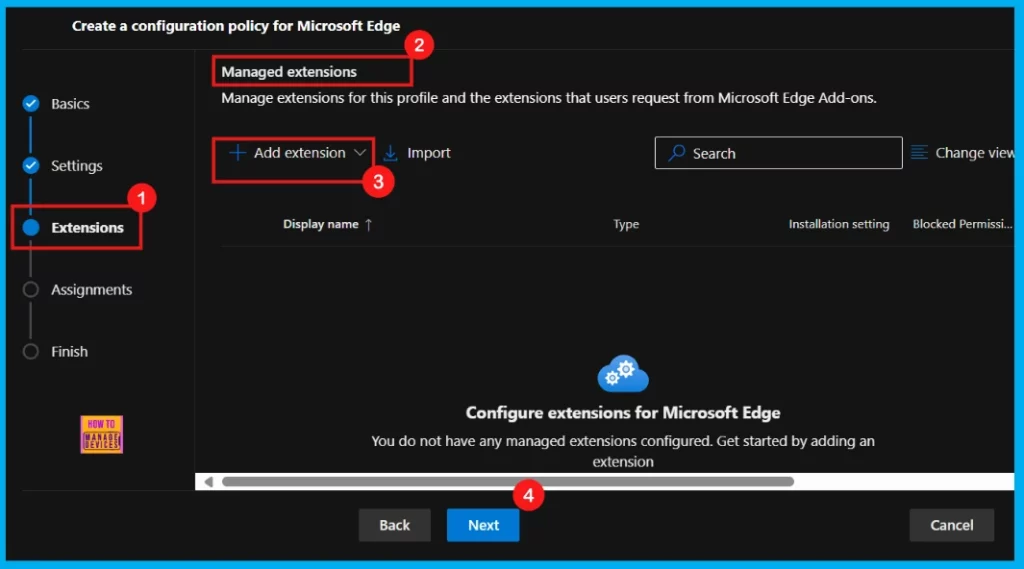Click the Finish empty step circle
1024x569 pixels.
click(x=31, y=351)
